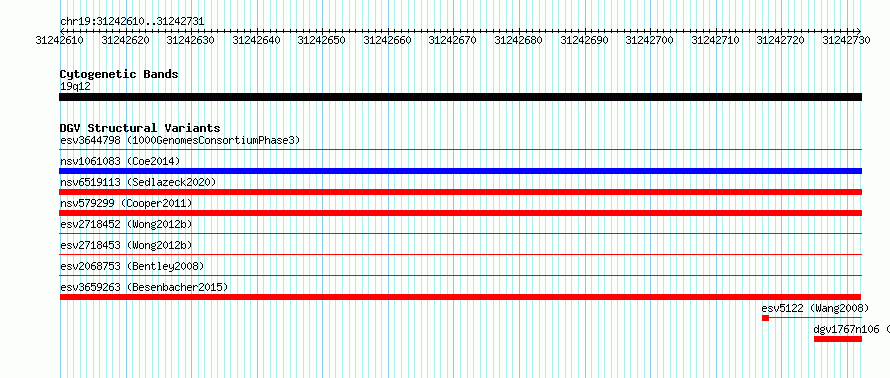Click the 31242710 ruler coordinate
The width and height of the screenshot is (890, 378).
715,40
